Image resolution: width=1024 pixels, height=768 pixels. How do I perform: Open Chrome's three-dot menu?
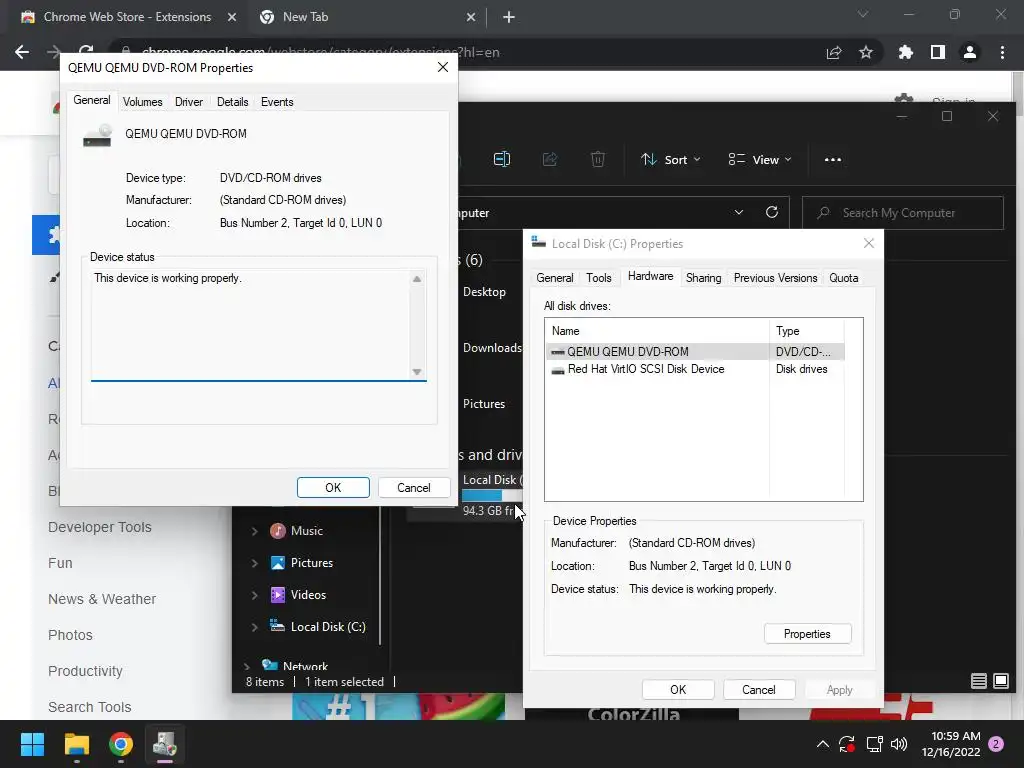pyautogui.click(x=1002, y=52)
